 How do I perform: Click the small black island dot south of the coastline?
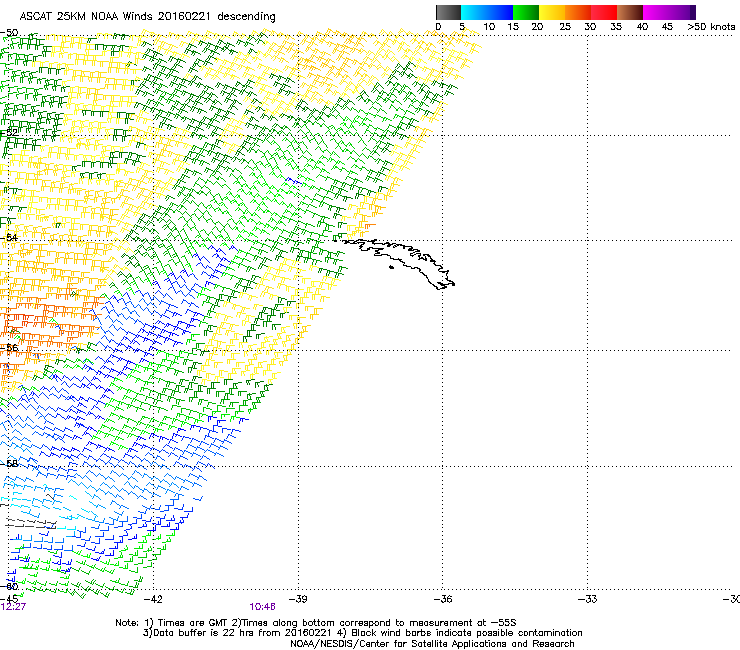(x=391, y=267)
